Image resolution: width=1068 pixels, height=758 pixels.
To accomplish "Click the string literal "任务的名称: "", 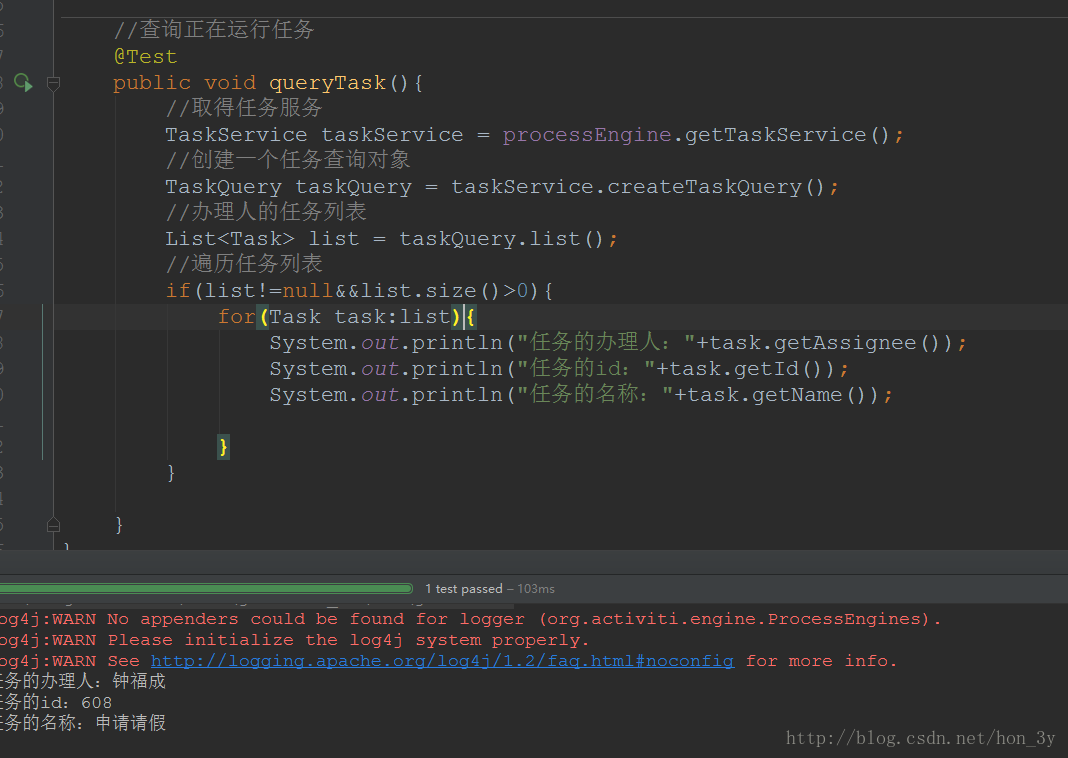I will click(595, 394).
